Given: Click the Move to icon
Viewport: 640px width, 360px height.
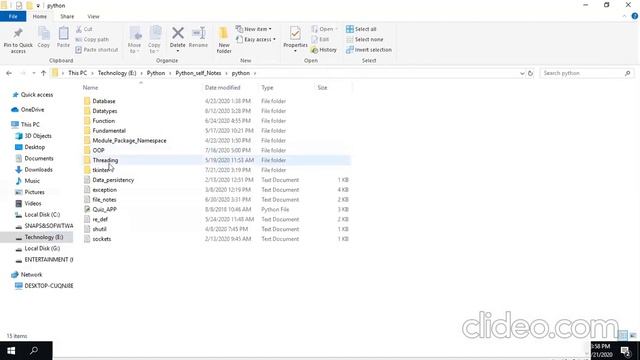Looking at the screenshot, I should pyautogui.click(x=135, y=33).
